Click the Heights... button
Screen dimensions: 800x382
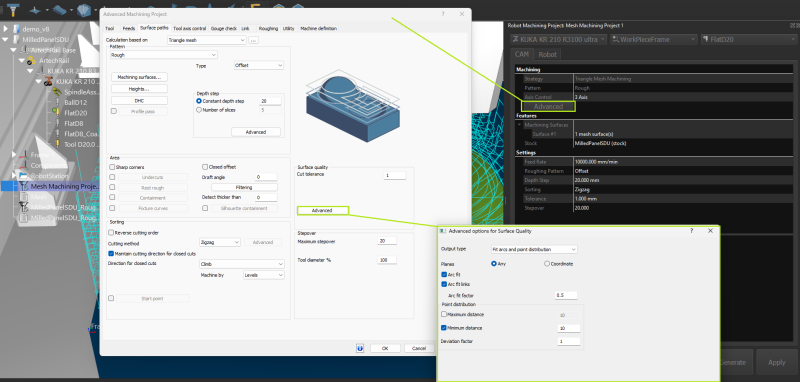tap(139, 89)
